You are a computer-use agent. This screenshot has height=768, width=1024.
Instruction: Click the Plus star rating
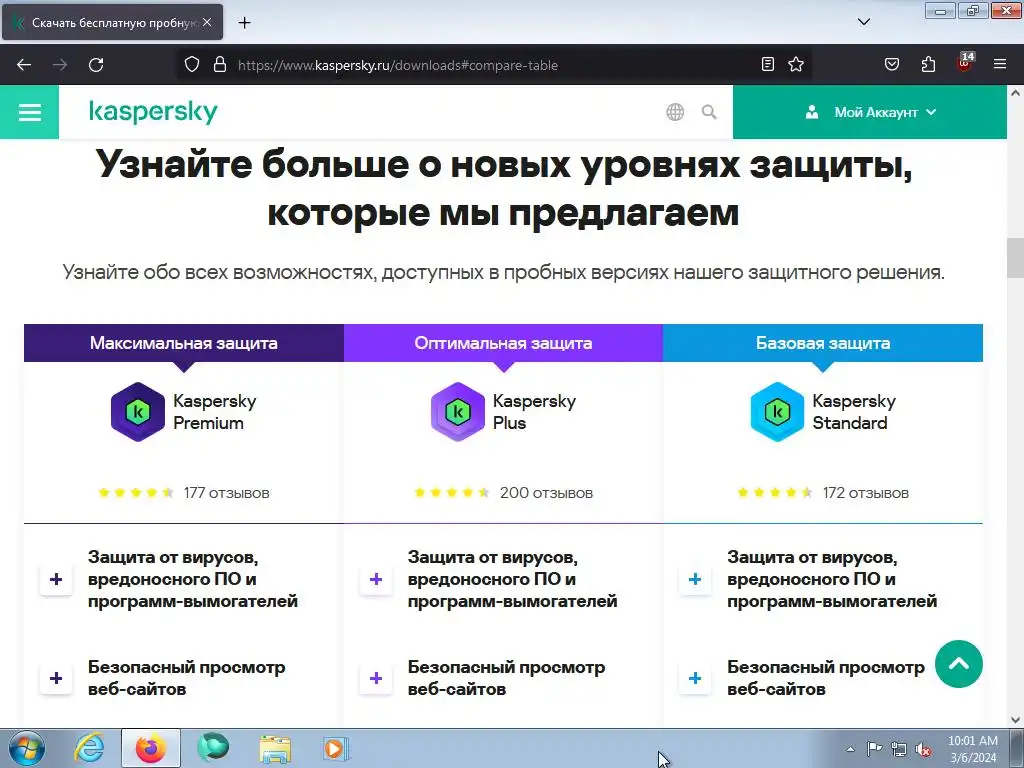(x=452, y=493)
